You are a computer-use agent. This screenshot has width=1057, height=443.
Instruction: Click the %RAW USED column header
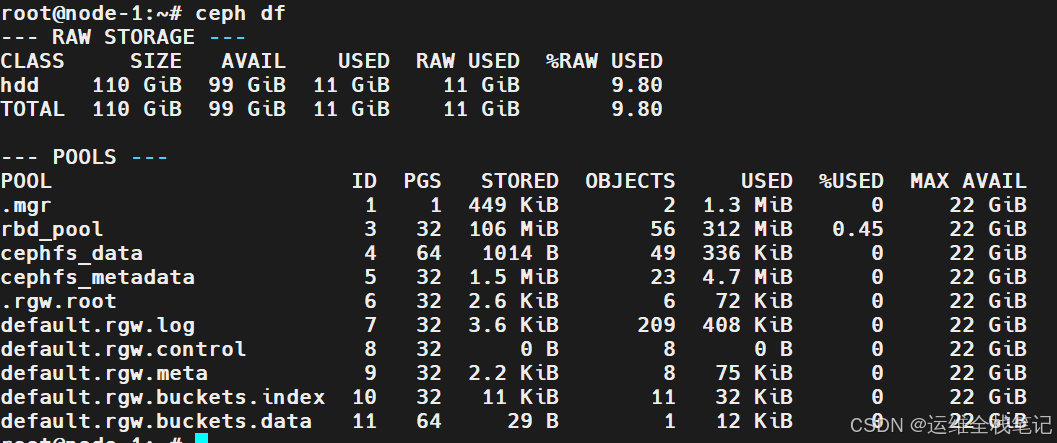[x=605, y=61]
